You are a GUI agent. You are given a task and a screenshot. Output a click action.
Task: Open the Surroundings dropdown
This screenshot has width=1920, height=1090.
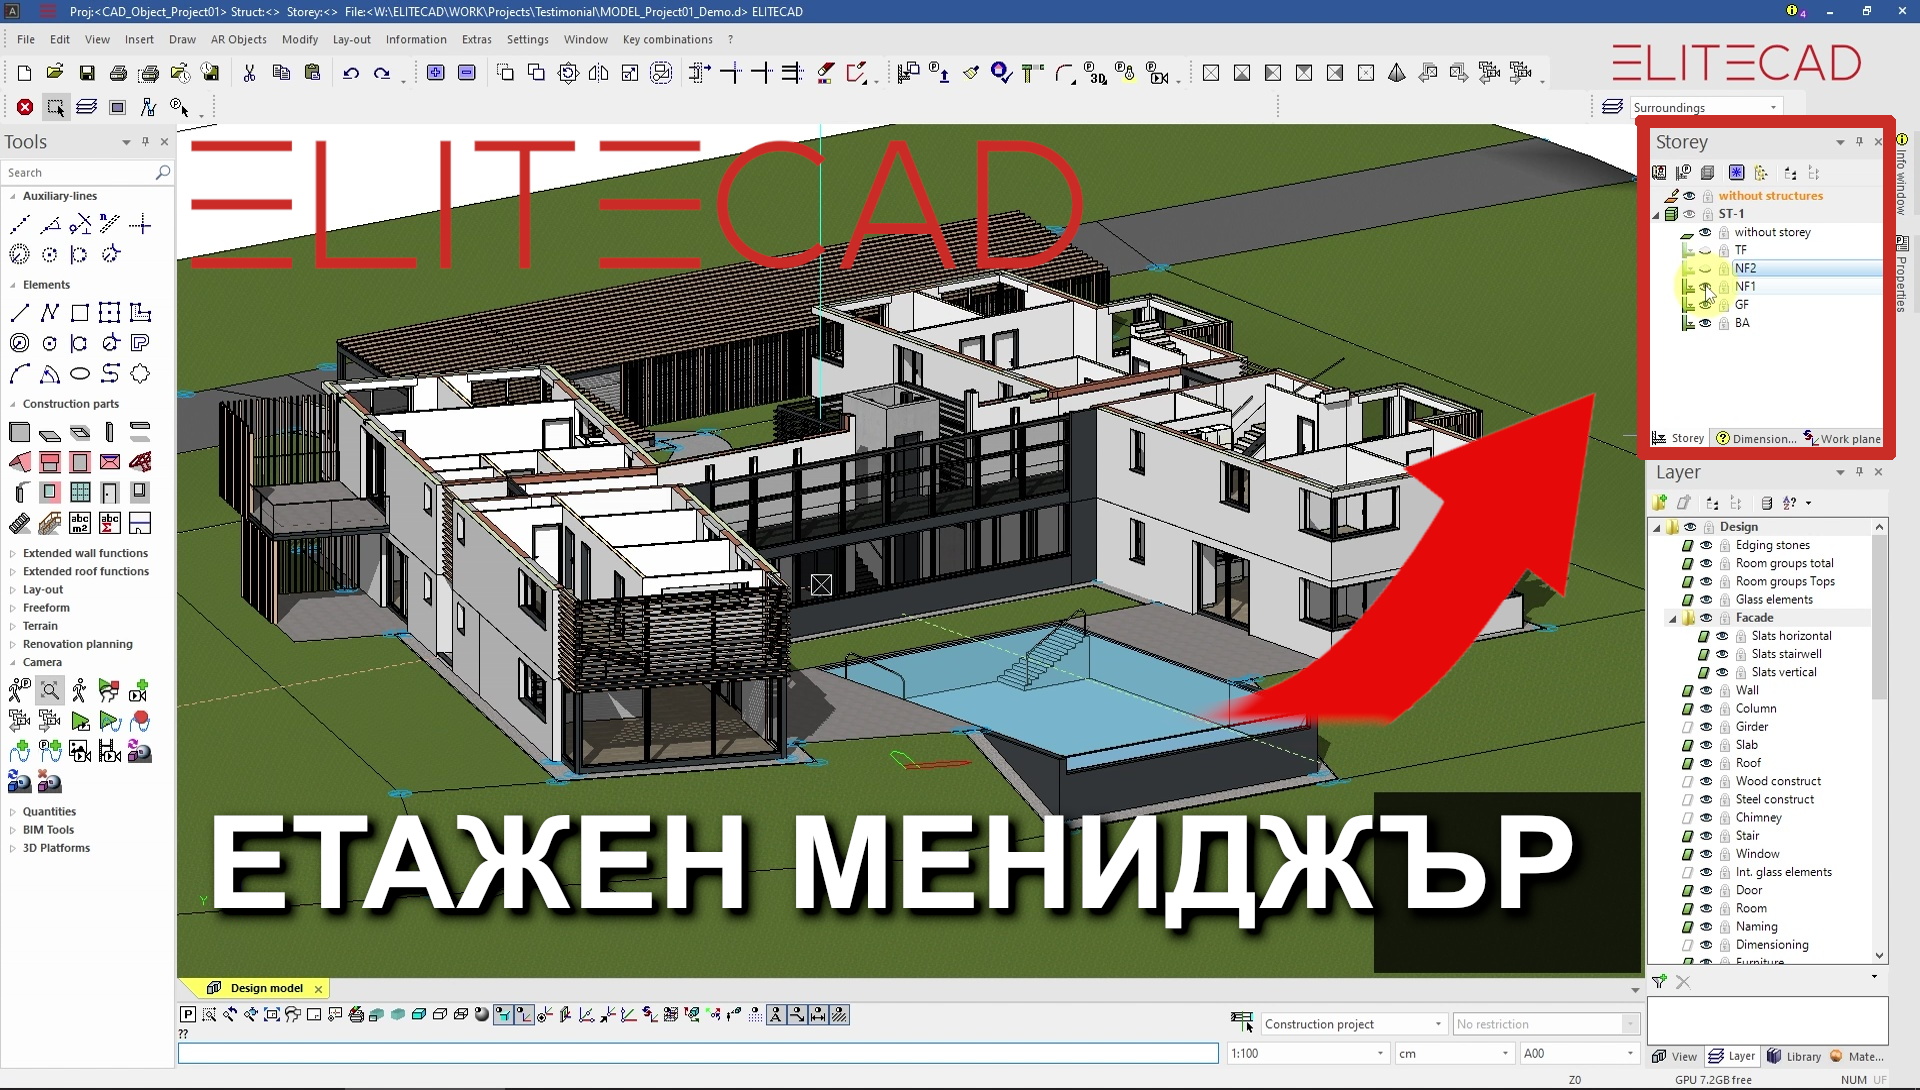pos(1773,107)
